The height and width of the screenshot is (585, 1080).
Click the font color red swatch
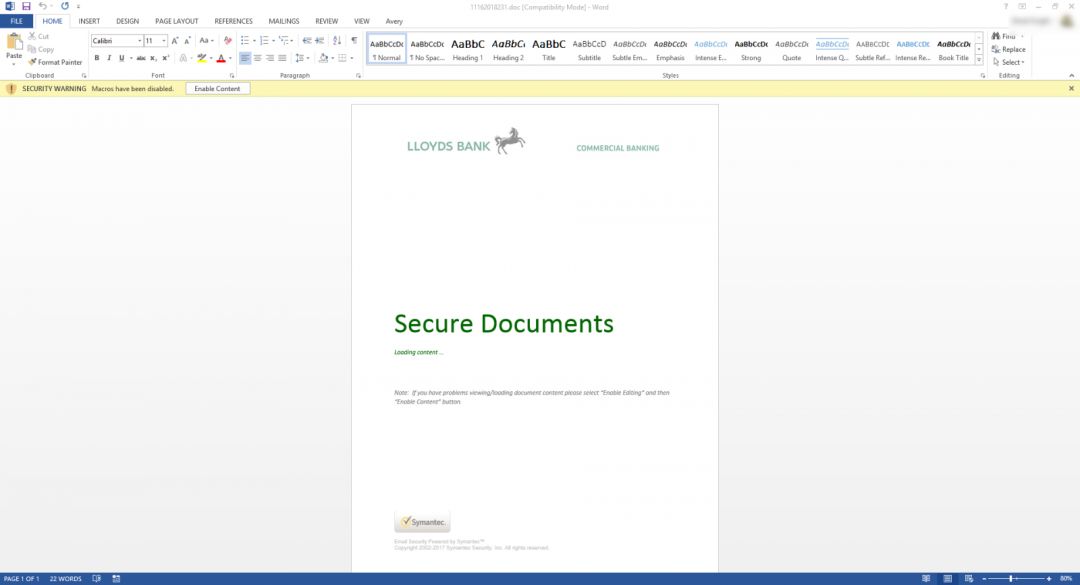(x=221, y=58)
